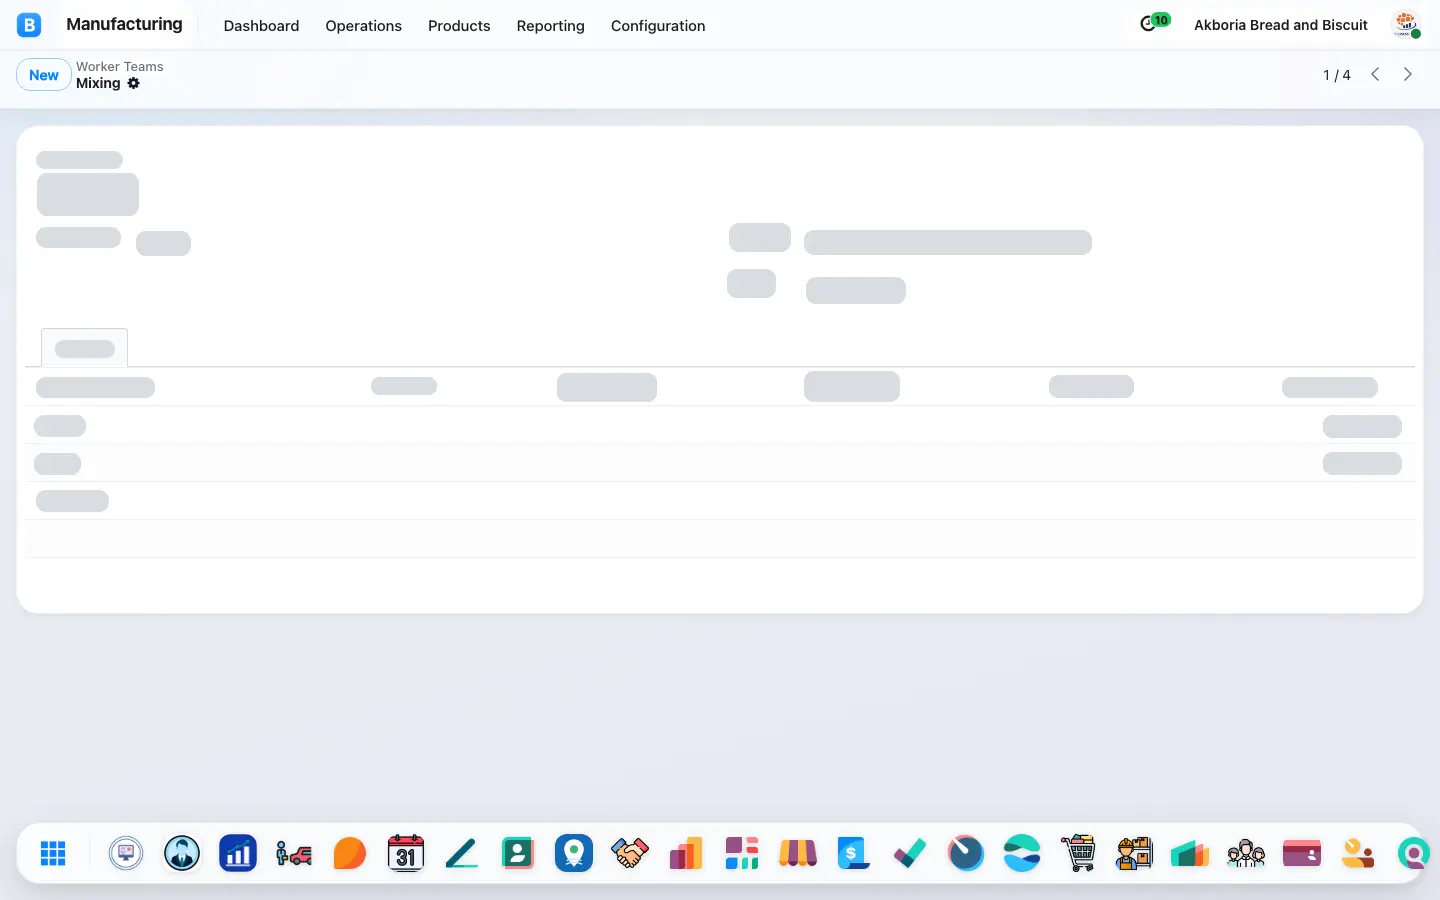
Task: Click the New button
Action: click(x=44, y=75)
